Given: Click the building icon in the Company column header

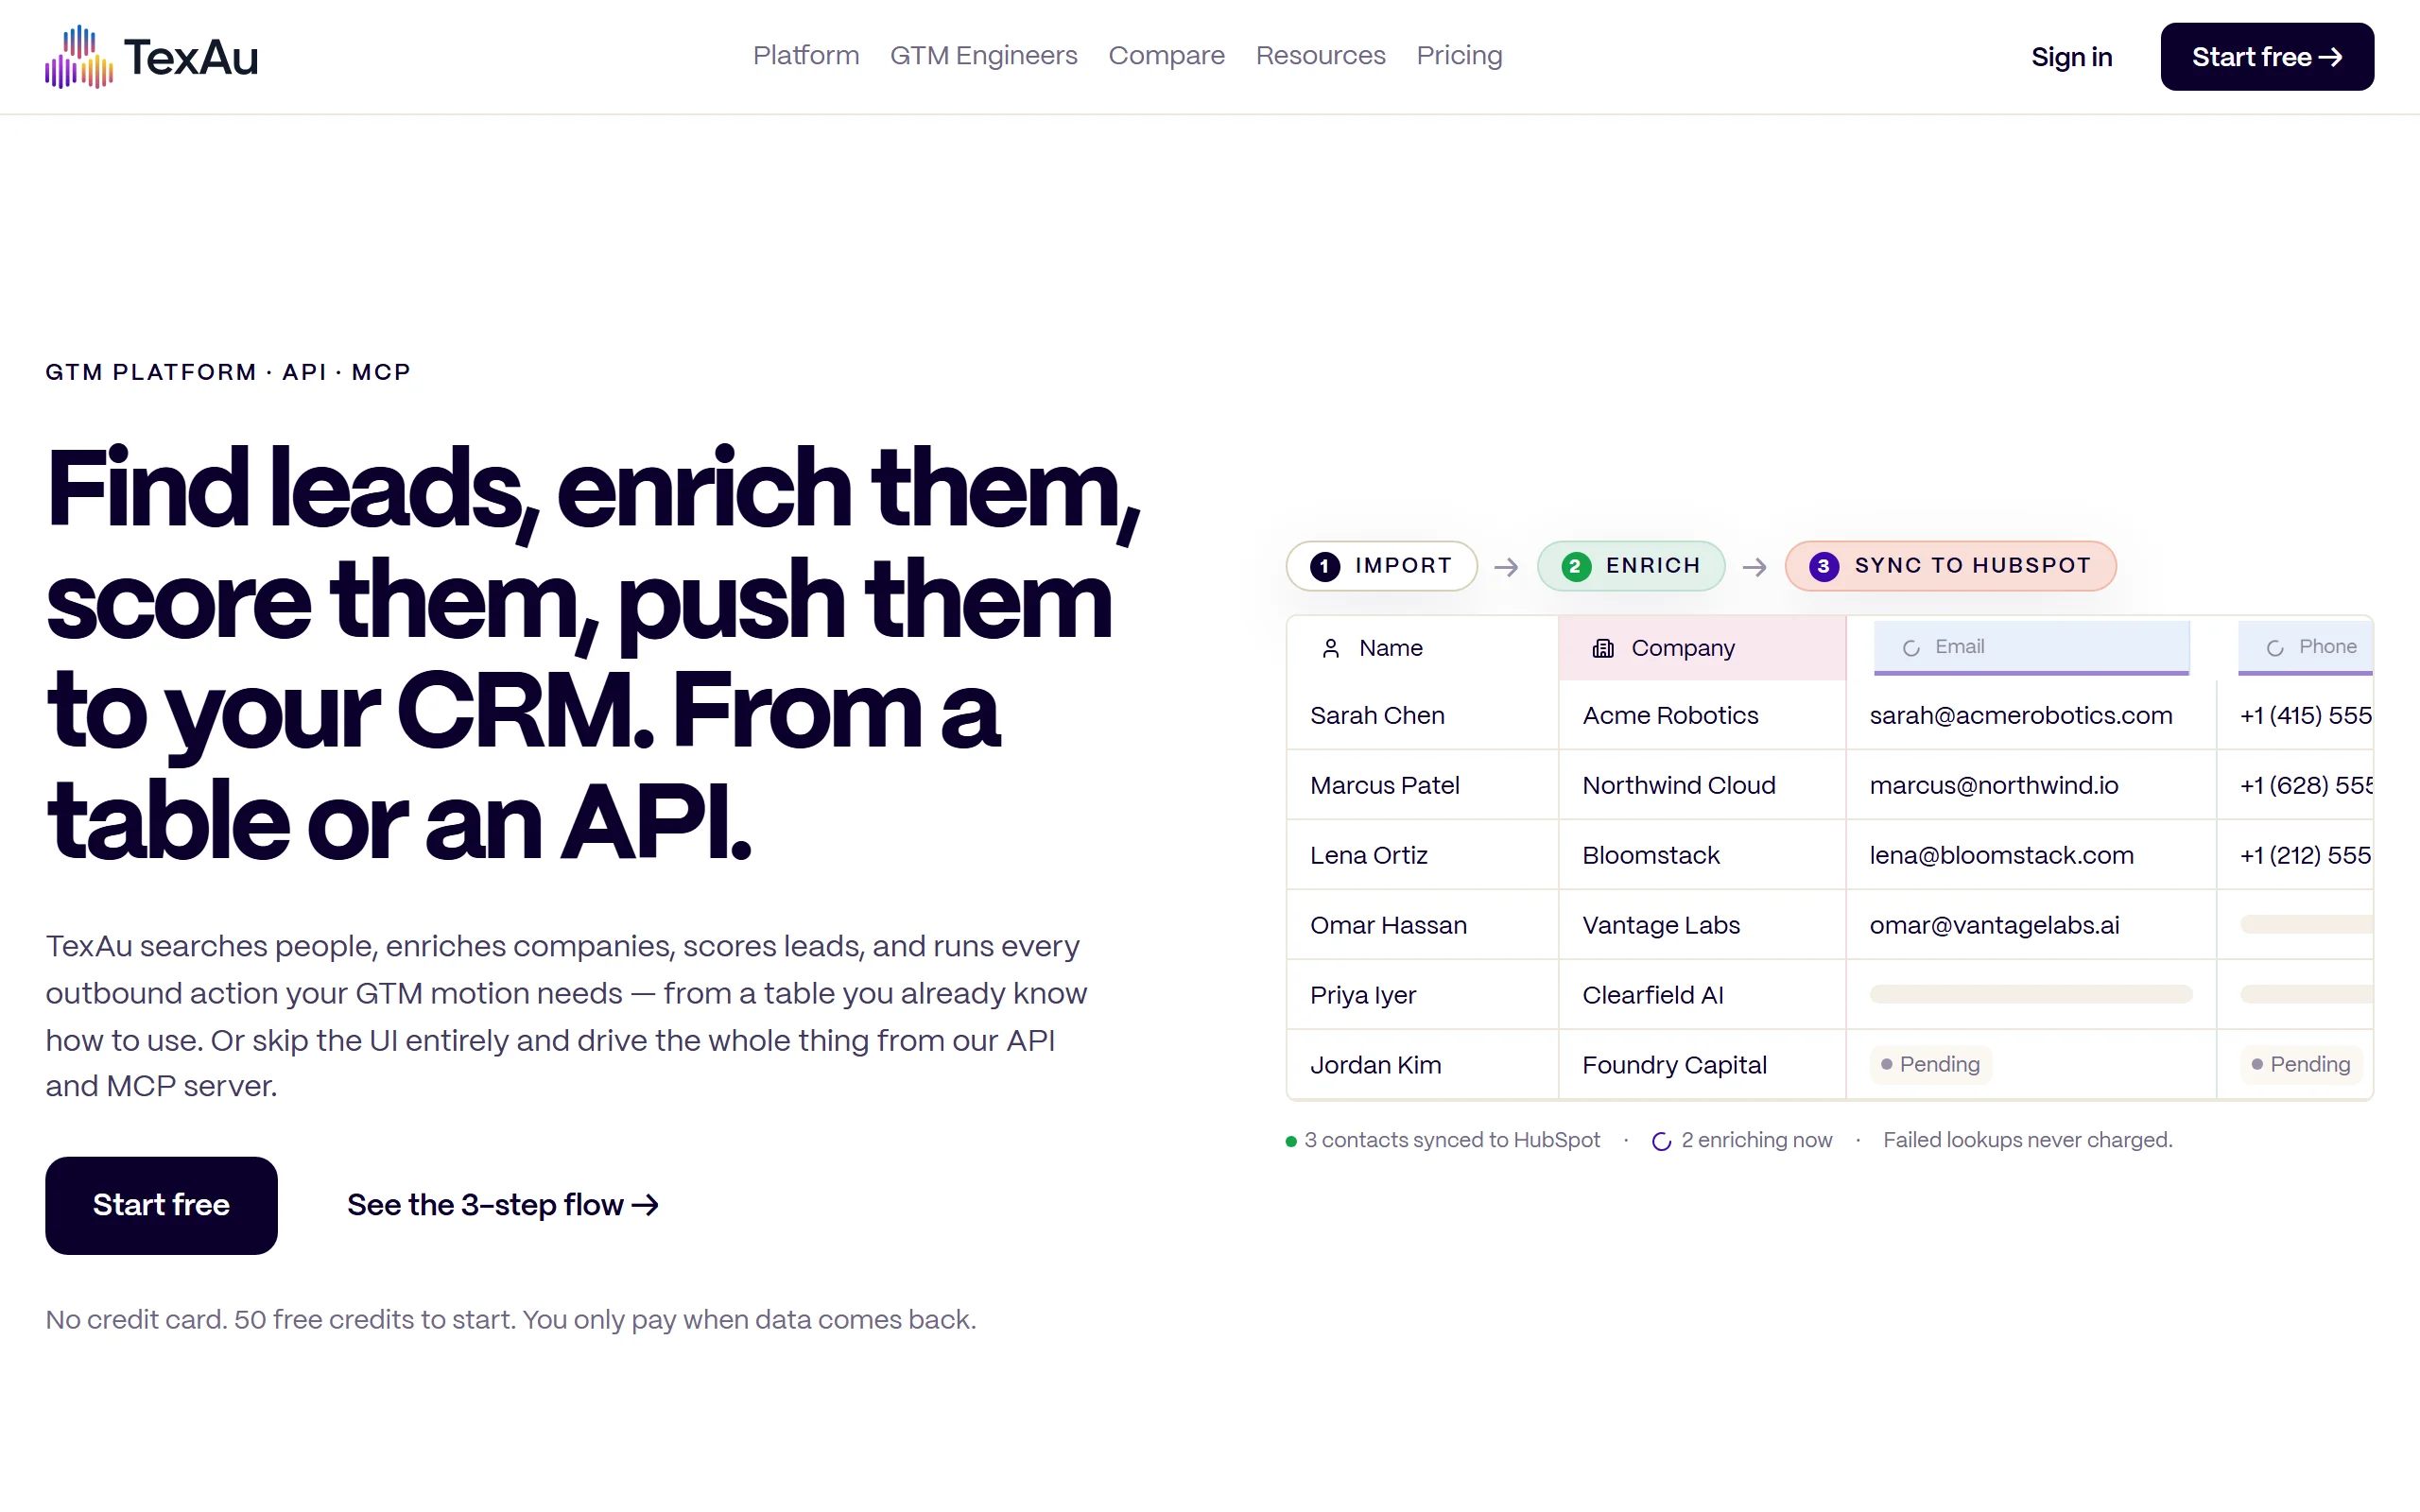Looking at the screenshot, I should [1603, 648].
